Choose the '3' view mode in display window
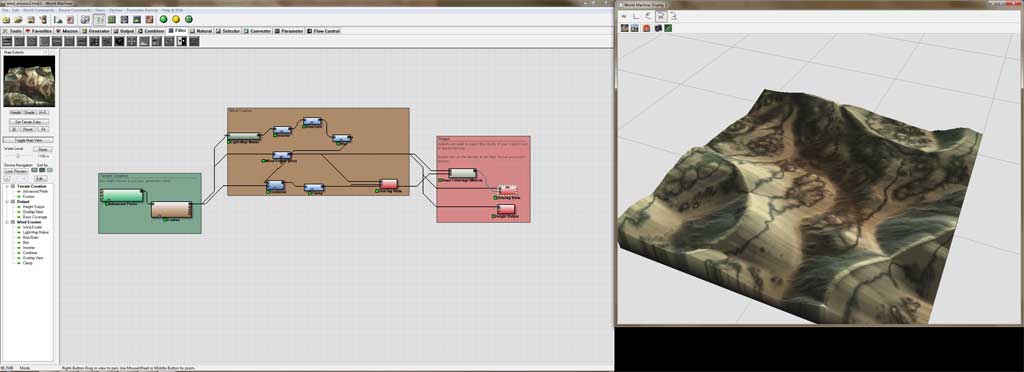Screen dimensions: 1024x372 coord(673,16)
